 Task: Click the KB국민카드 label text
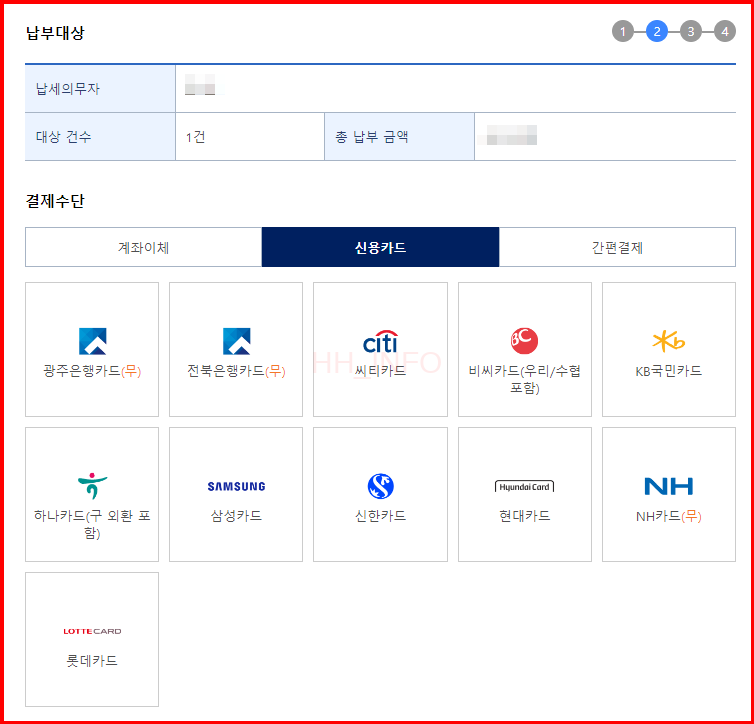(x=668, y=371)
